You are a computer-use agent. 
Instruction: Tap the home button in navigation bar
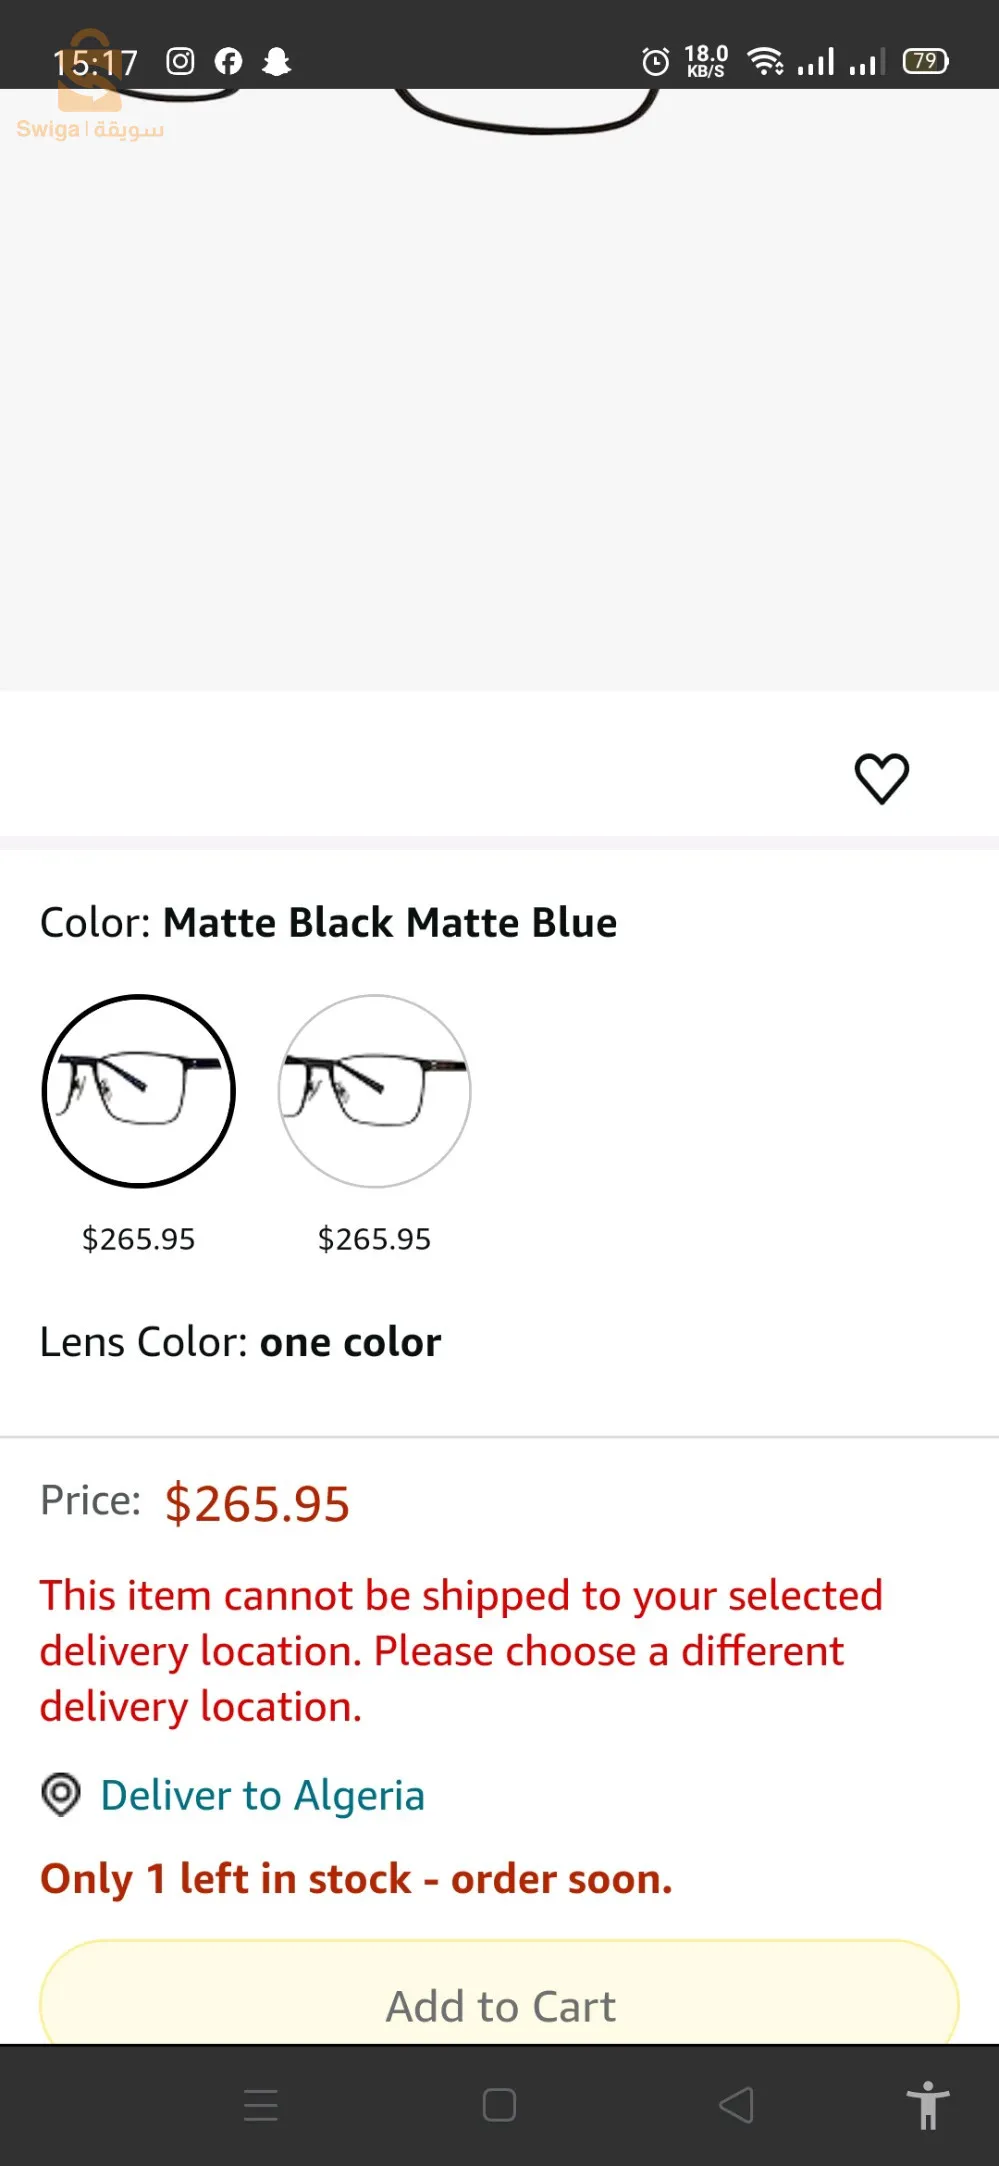point(497,2104)
